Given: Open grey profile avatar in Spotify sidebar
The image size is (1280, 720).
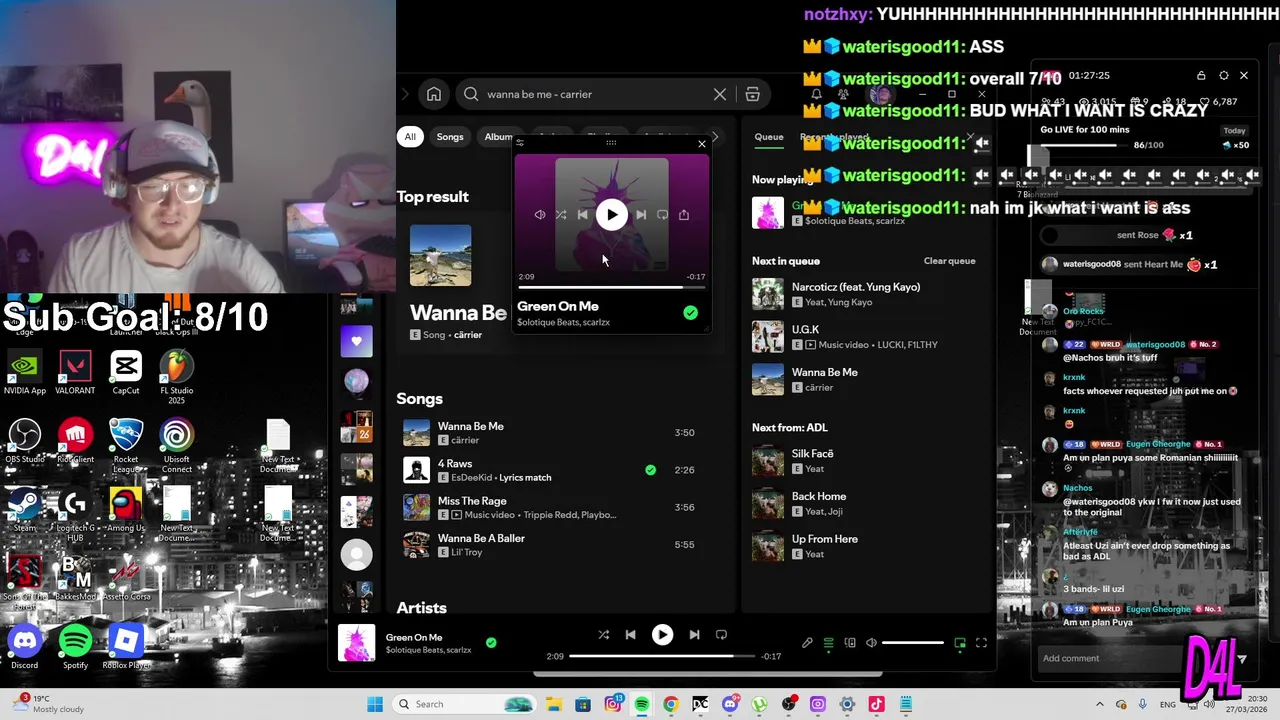Looking at the screenshot, I should pyautogui.click(x=357, y=554).
